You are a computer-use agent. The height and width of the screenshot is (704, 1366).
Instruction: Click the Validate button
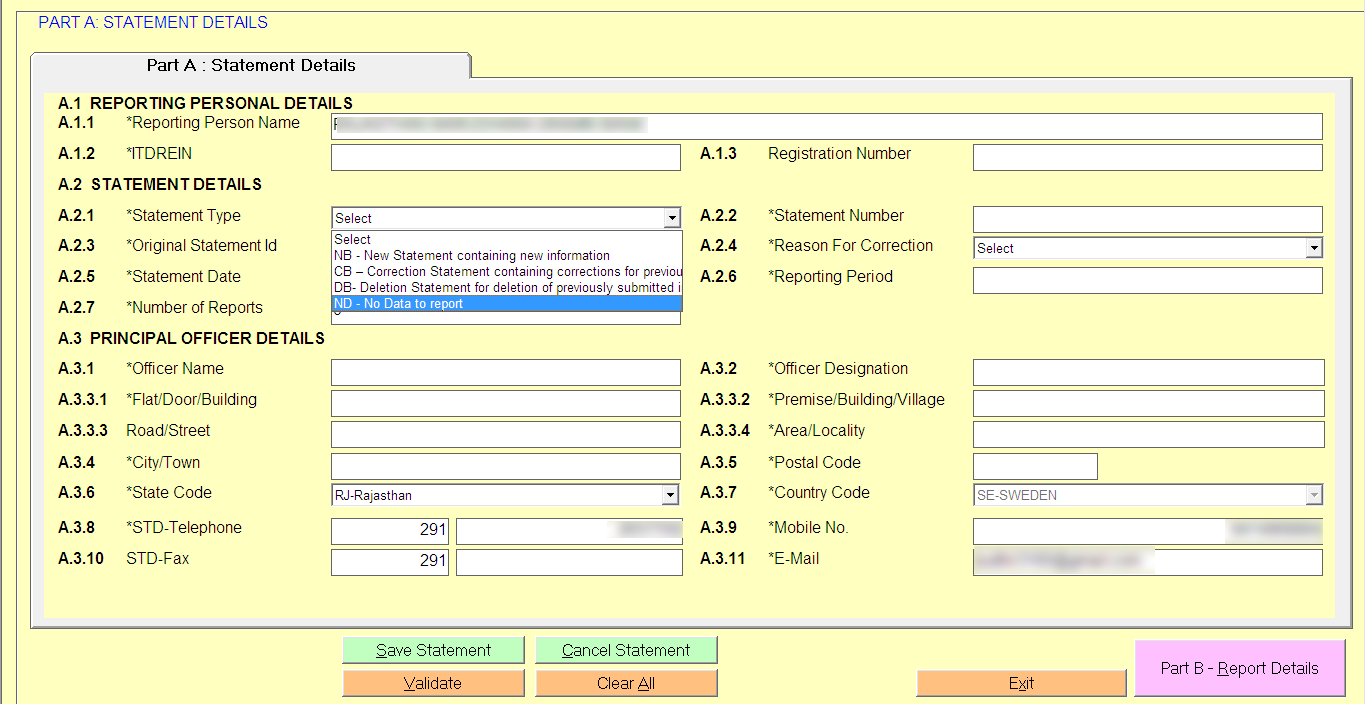point(433,683)
